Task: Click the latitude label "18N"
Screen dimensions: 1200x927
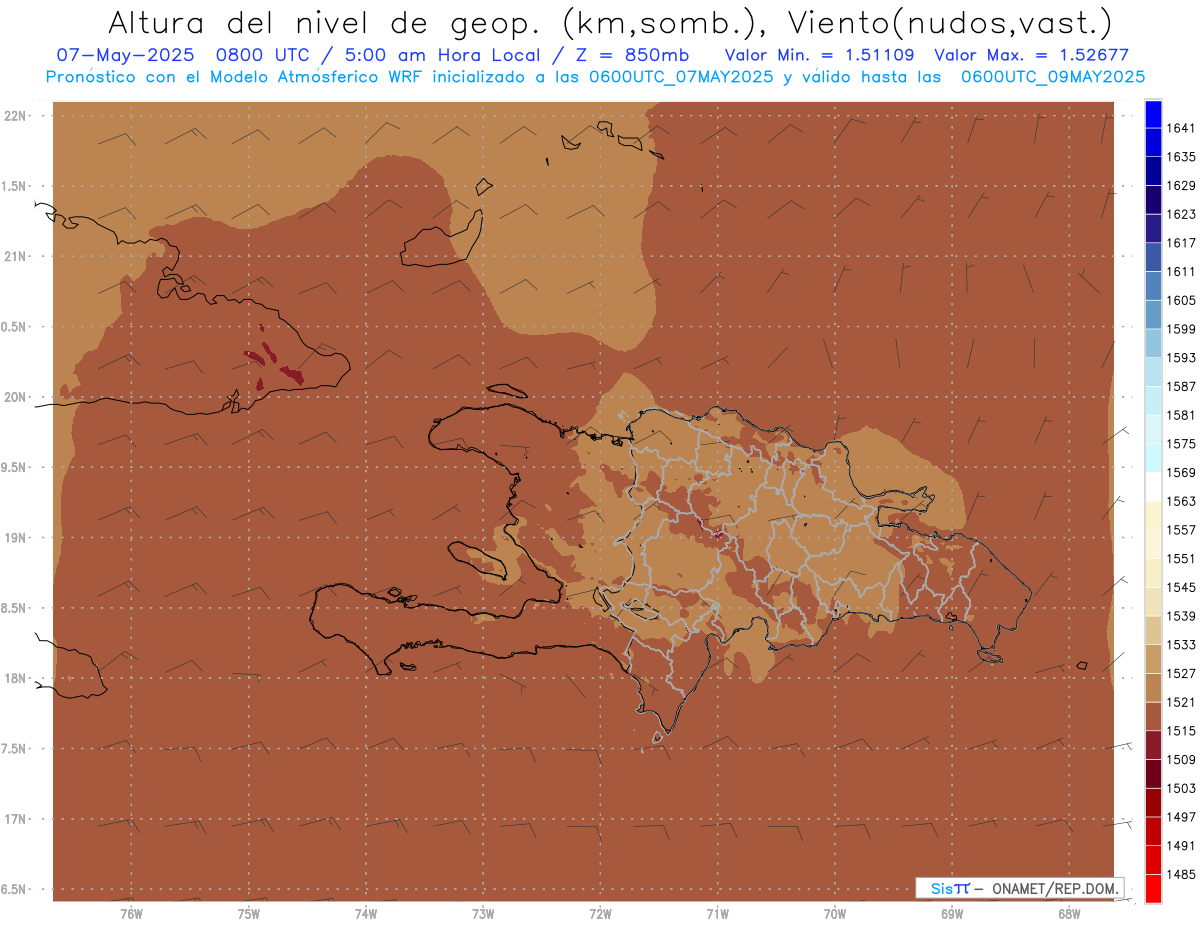Action: pyautogui.click(x=15, y=679)
